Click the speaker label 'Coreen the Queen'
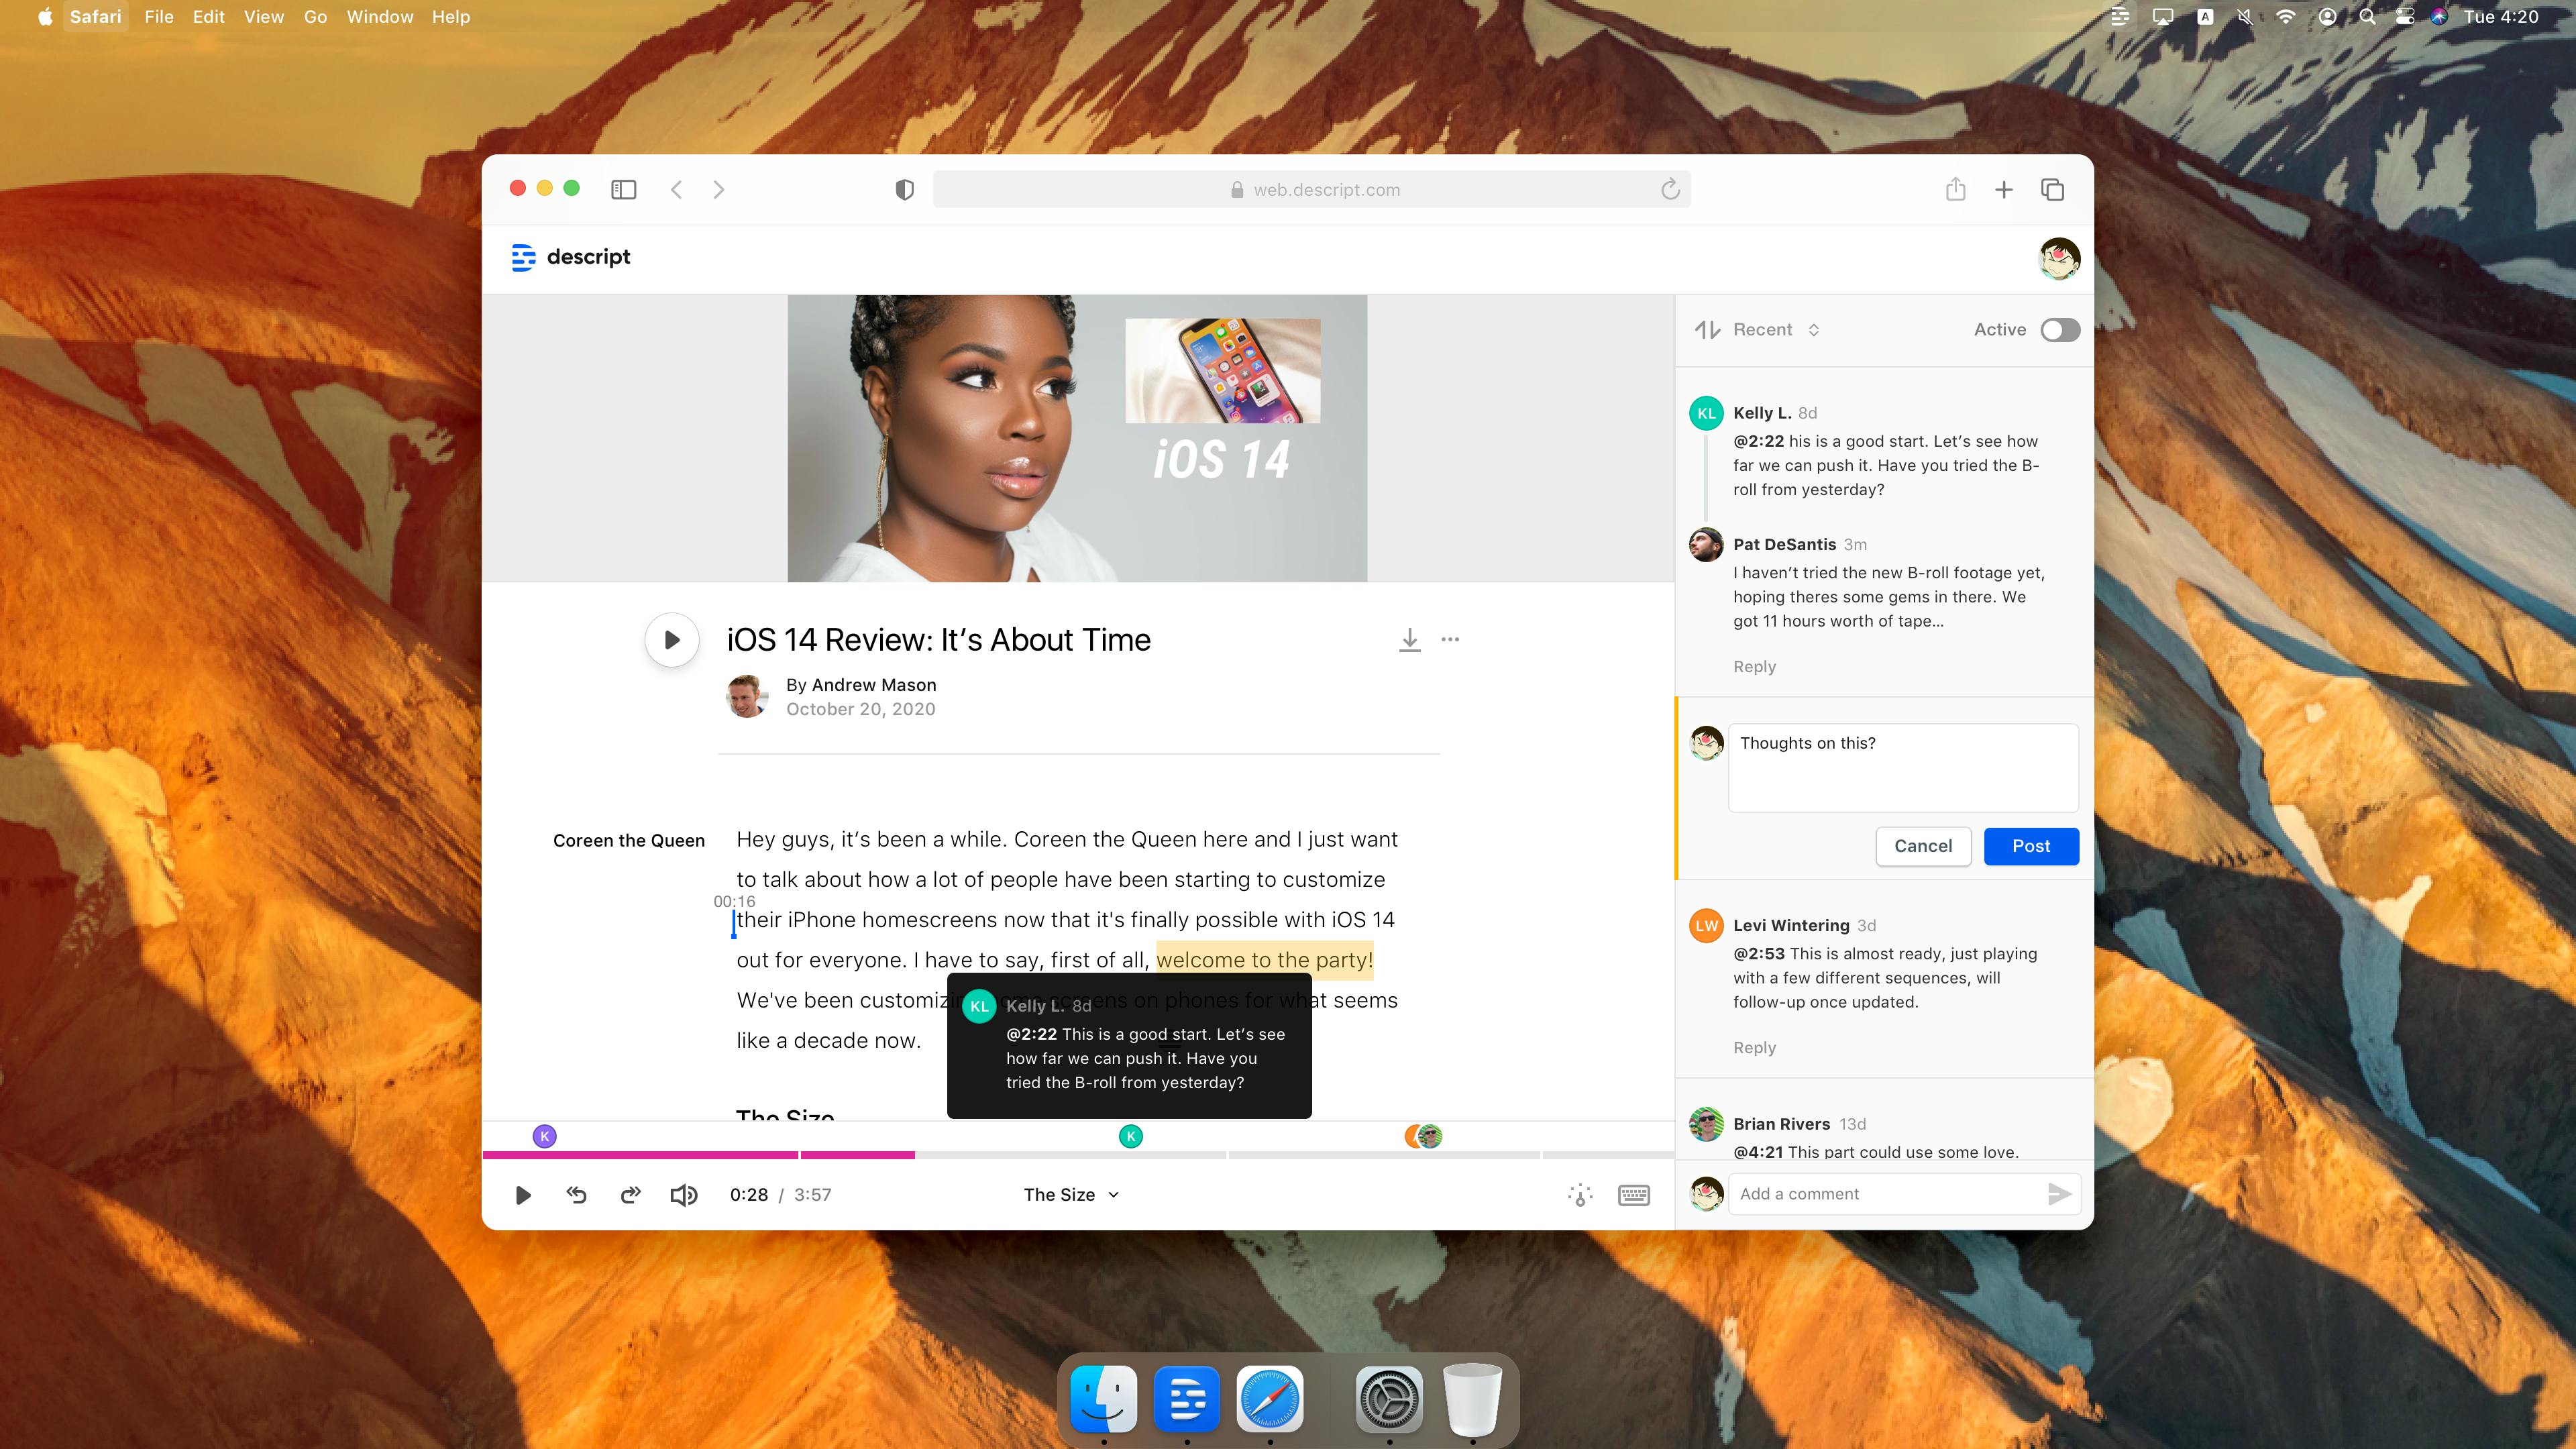This screenshot has height=1449, width=2576. click(x=629, y=841)
